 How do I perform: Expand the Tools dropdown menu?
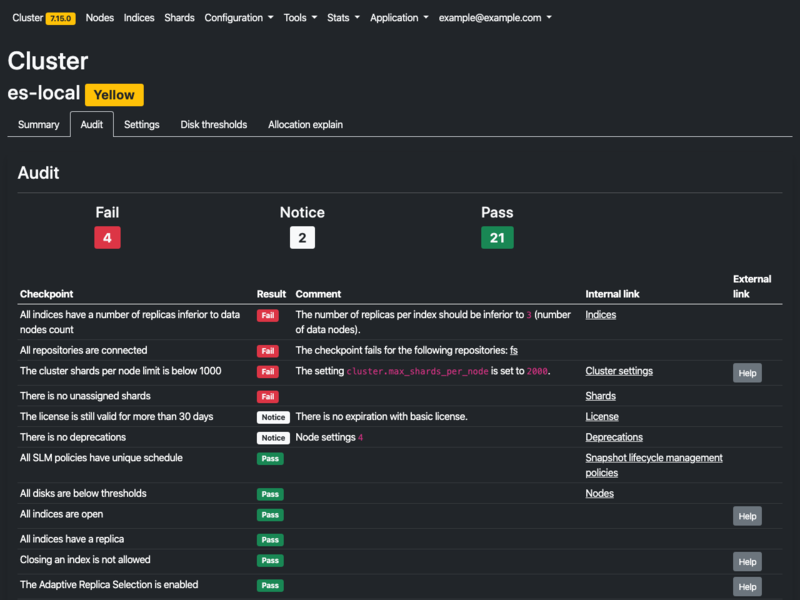coord(300,18)
